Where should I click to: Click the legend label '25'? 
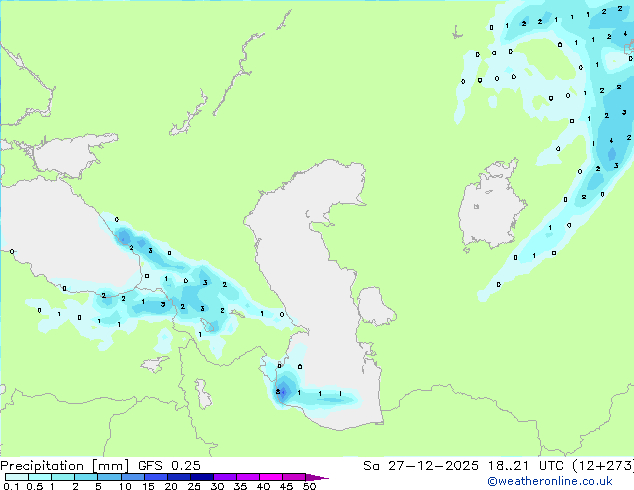click(194, 486)
